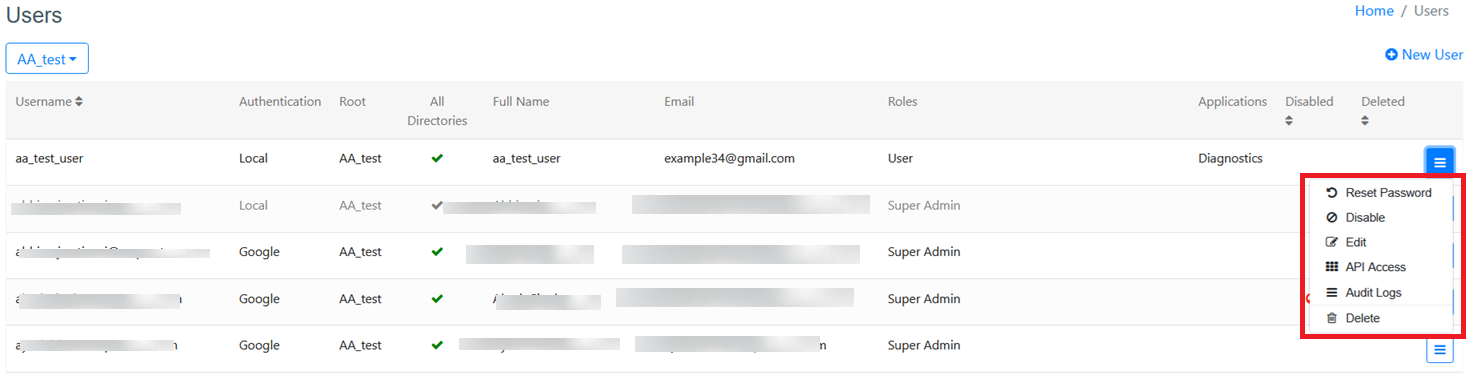Open the action menu button for aa_test_user
The image size is (1470, 375).
tap(1439, 161)
